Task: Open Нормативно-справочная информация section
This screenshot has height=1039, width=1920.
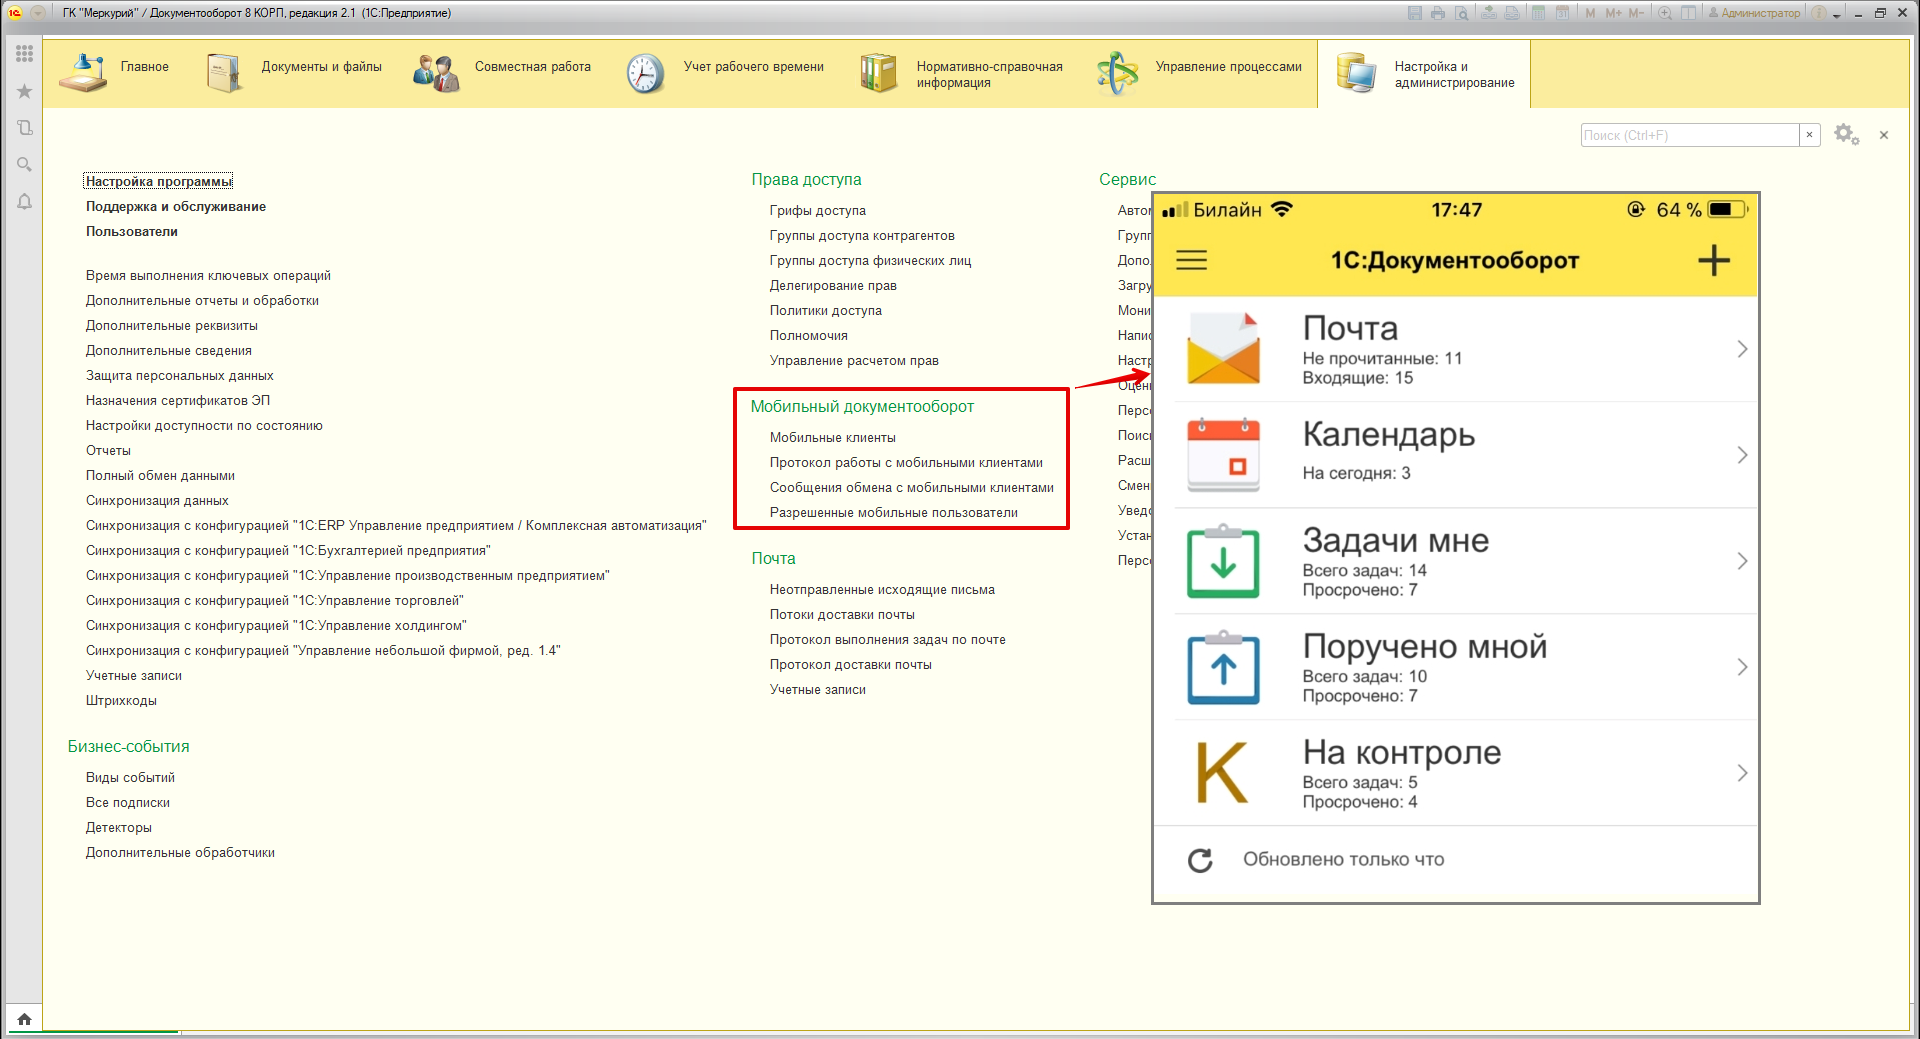Action: (962, 73)
